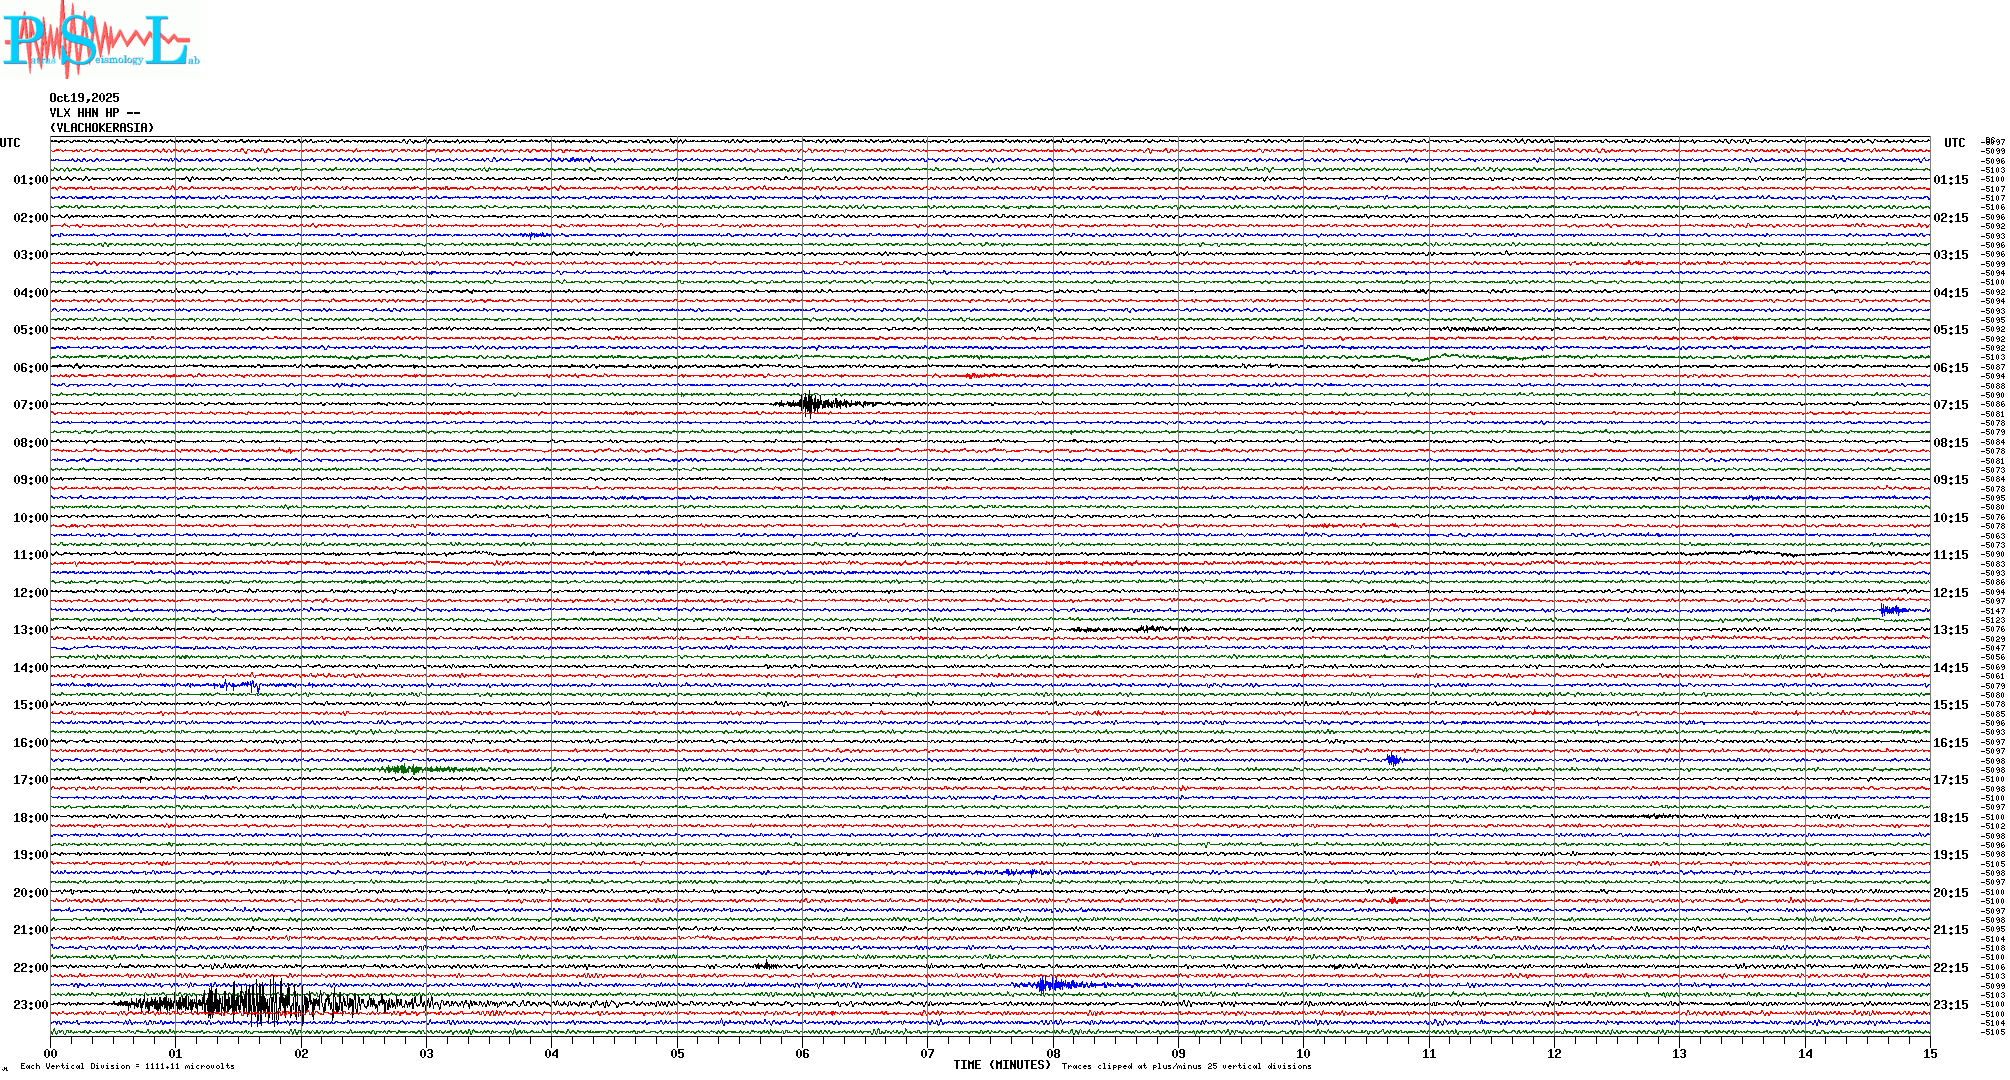
Task: Click the 07:15 right time label
Action: tap(1950, 405)
